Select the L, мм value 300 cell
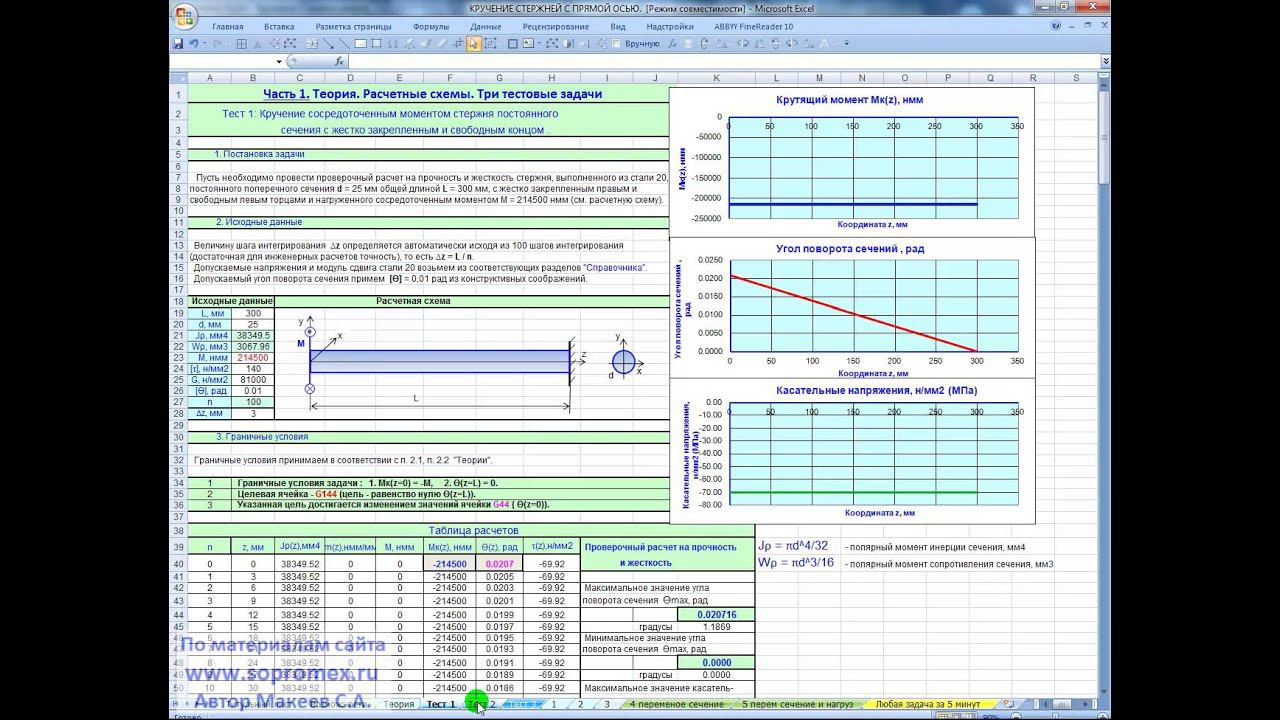1280x720 pixels. 252,313
